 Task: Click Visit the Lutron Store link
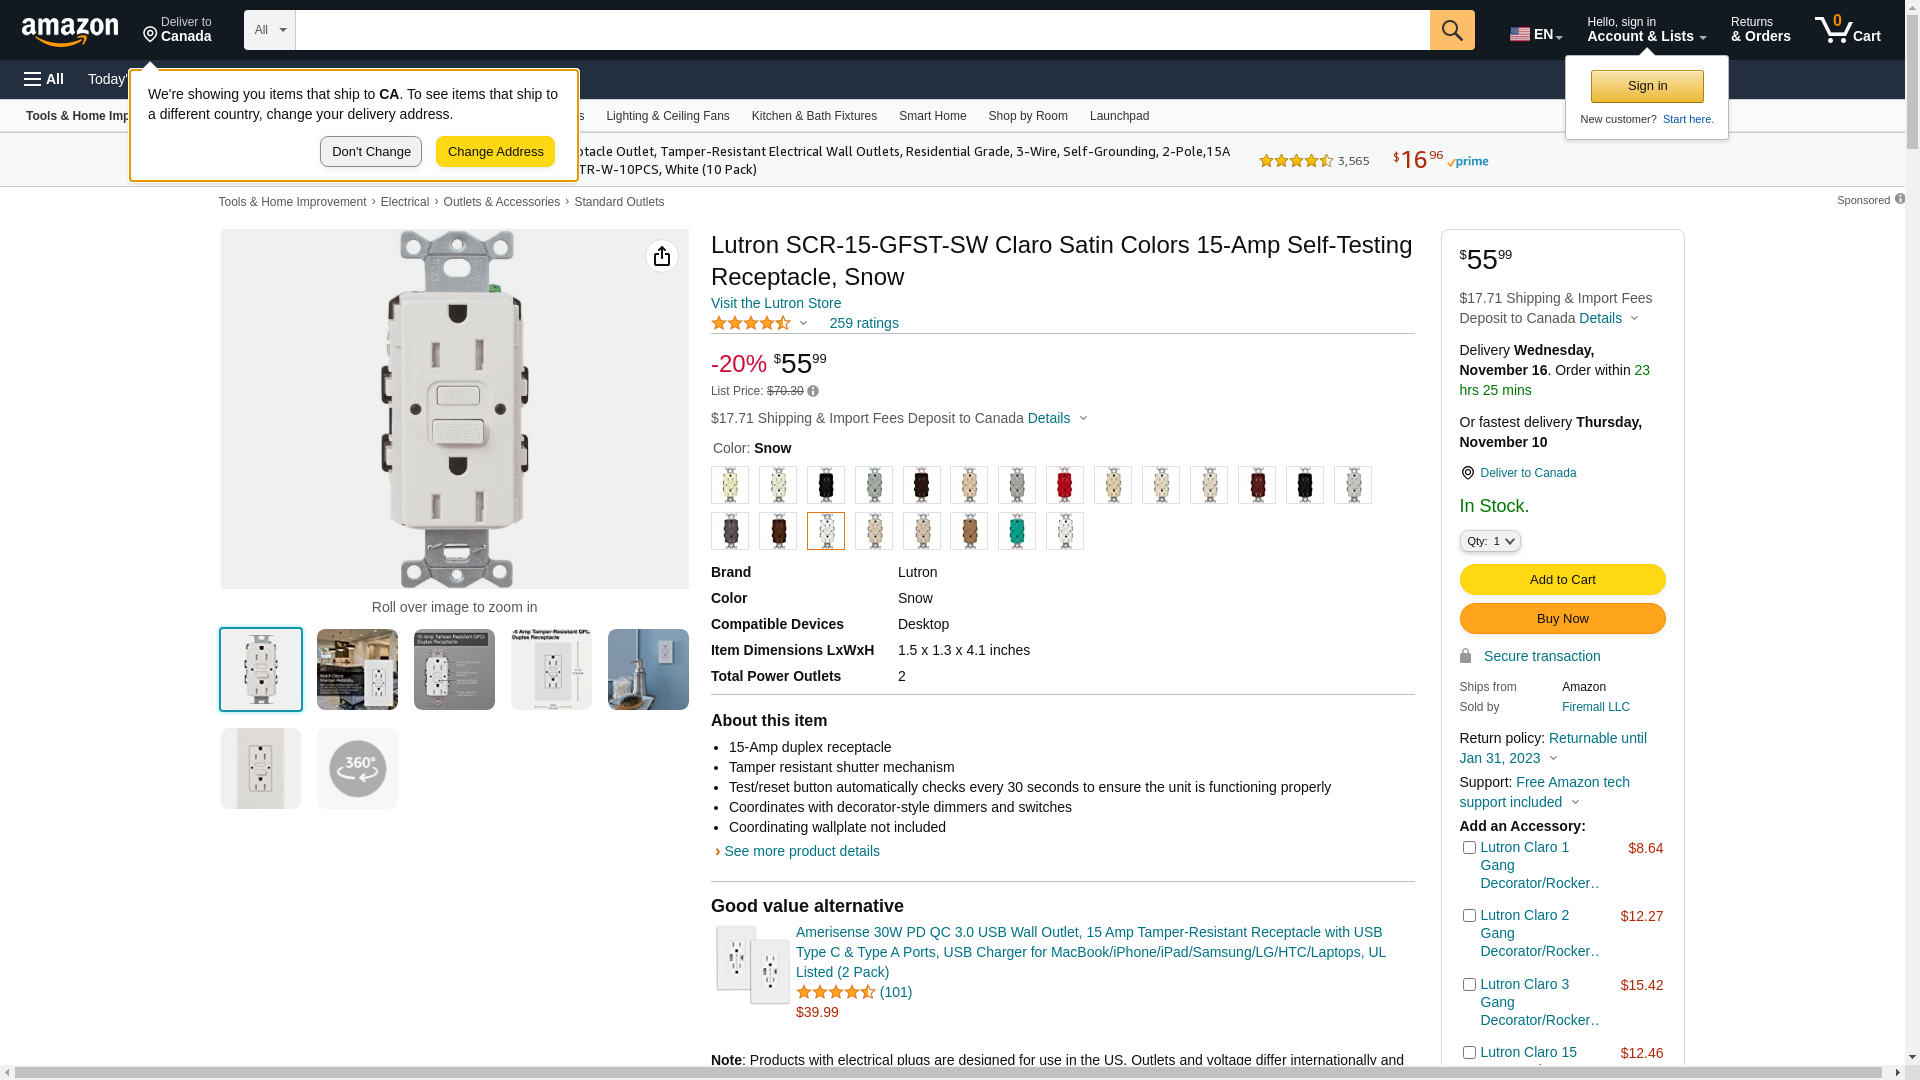(775, 303)
